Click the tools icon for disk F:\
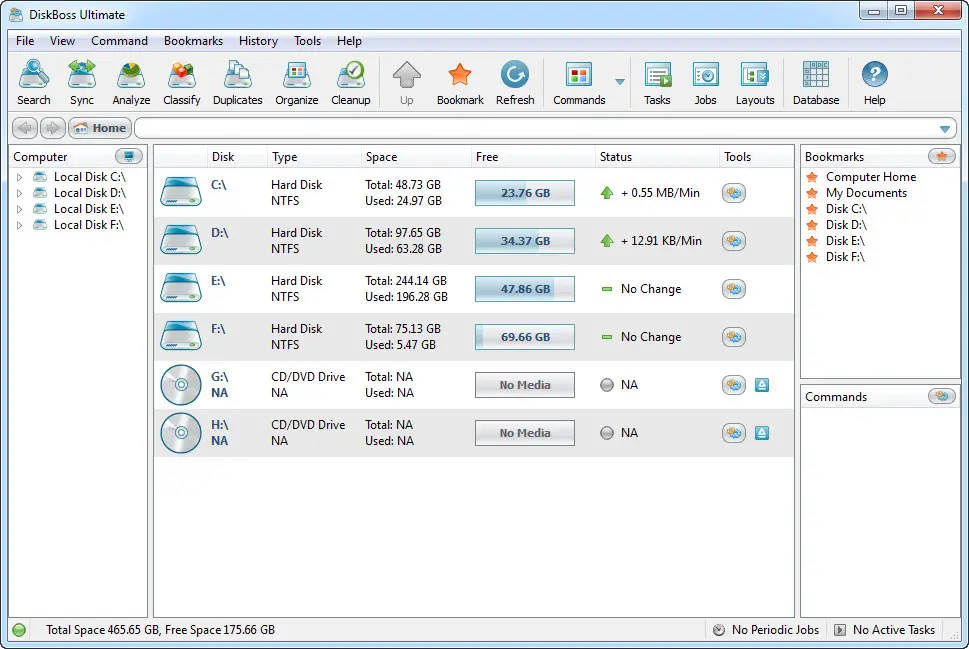The height and width of the screenshot is (649, 969). (x=734, y=337)
